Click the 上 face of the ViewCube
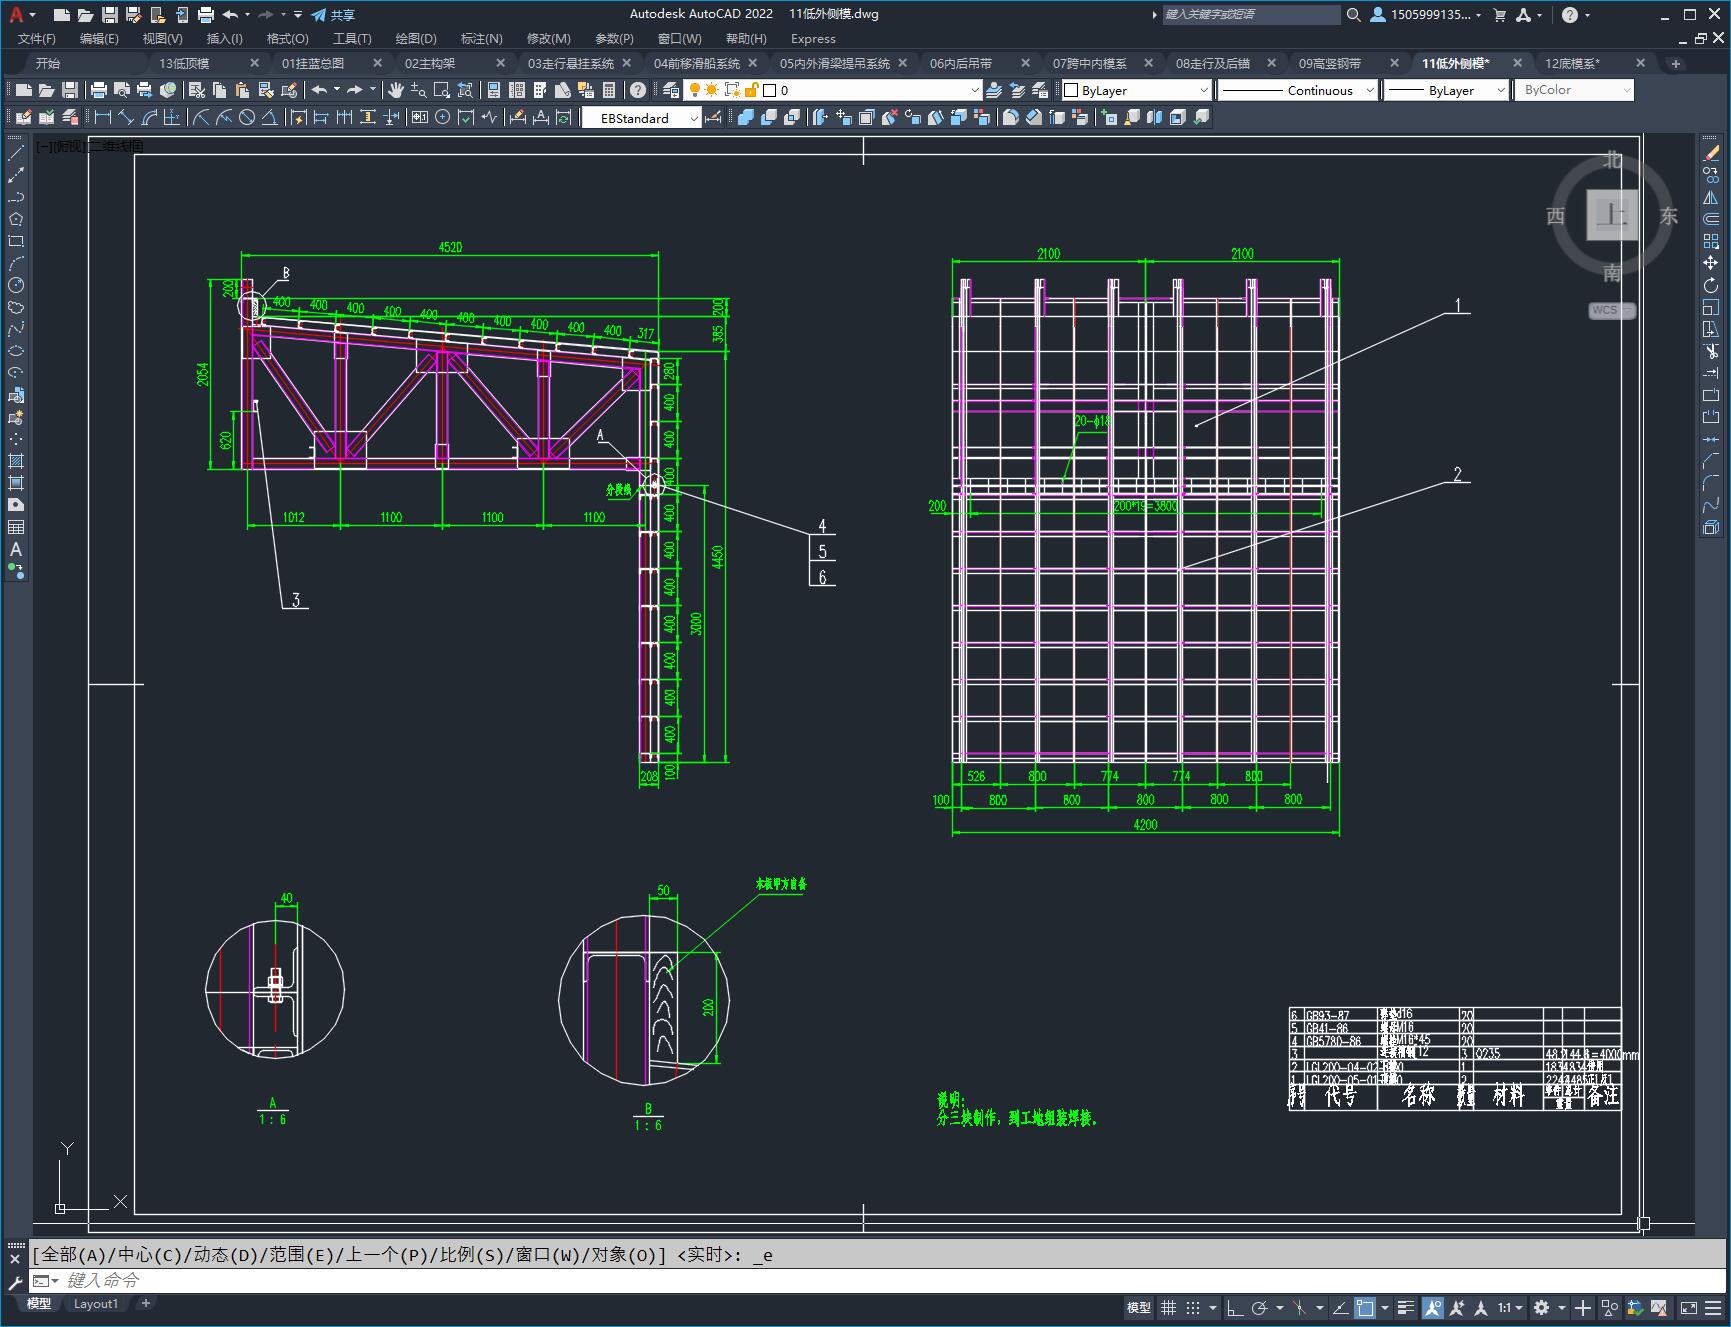The height and width of the screenshot is (1327, 1731). click(x=1611, y=214)
